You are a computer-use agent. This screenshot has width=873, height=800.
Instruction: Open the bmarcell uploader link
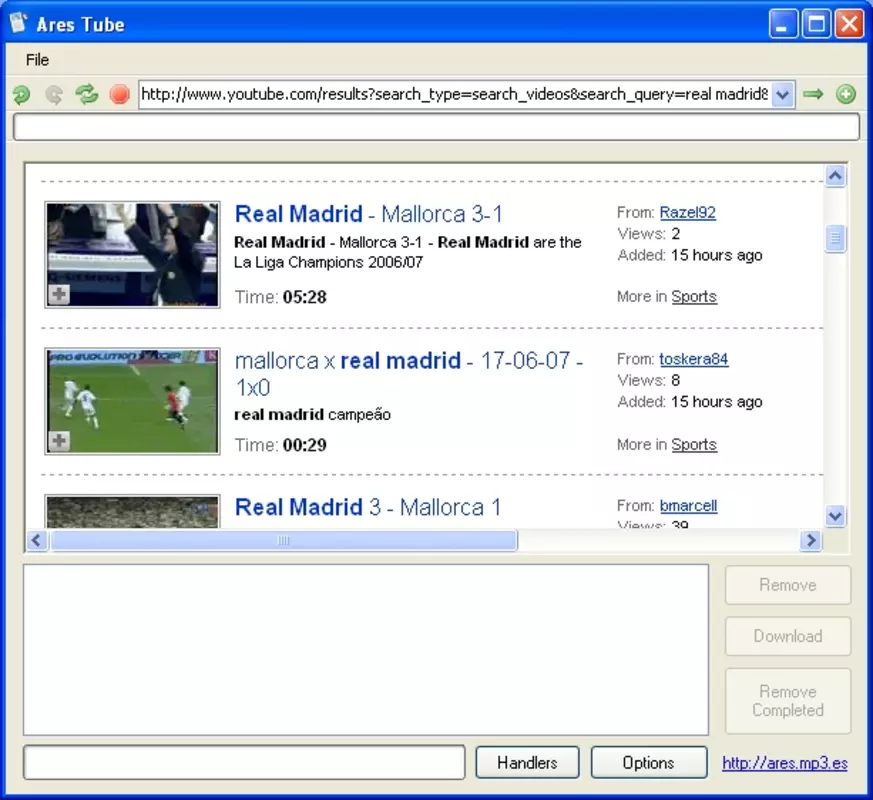click(x=688, y=505)
